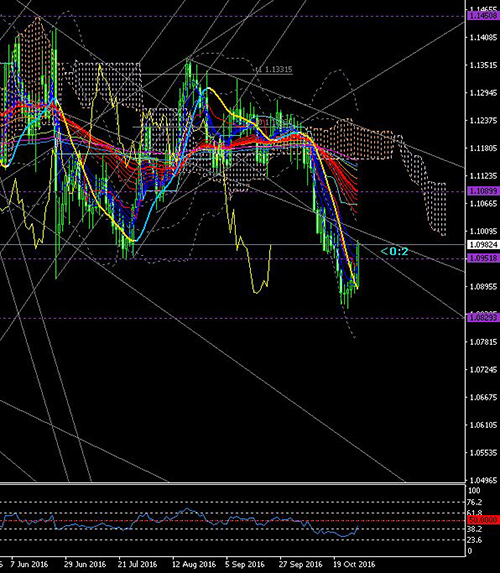Viewport: 500px width, 573px height.
Task: Click the 19 Oct 2016 date label
Action: click(x=354, y=564)
